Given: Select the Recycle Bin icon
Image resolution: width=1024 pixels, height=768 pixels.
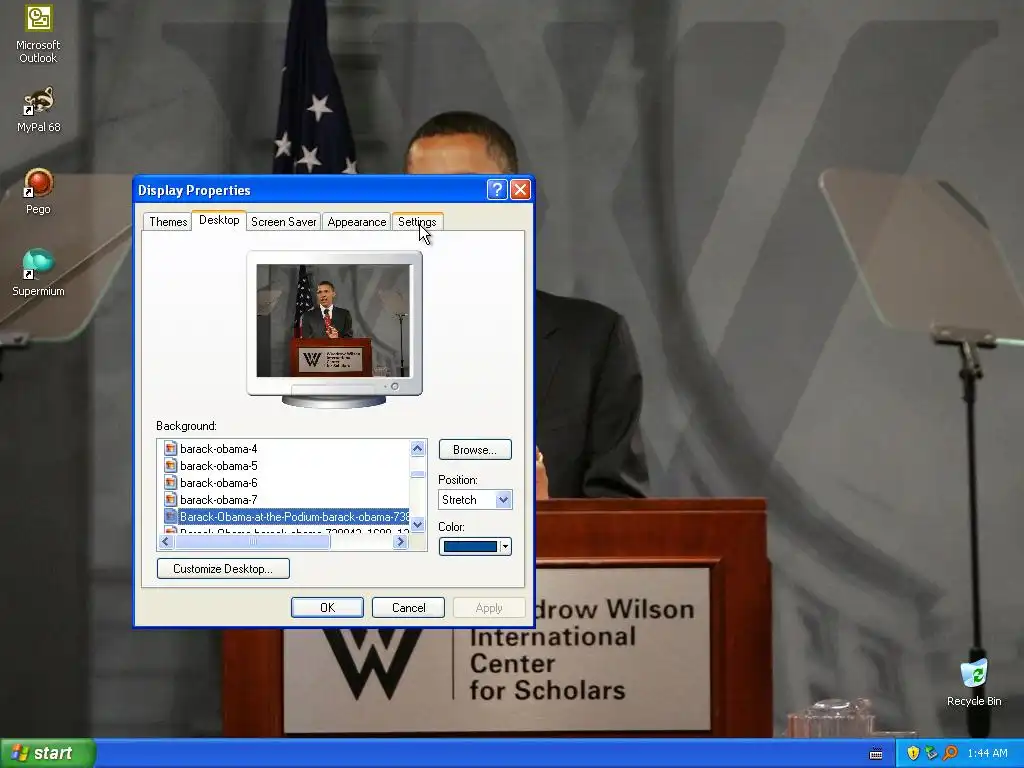Looking at the screenshot, I should [x=974, y=683].
